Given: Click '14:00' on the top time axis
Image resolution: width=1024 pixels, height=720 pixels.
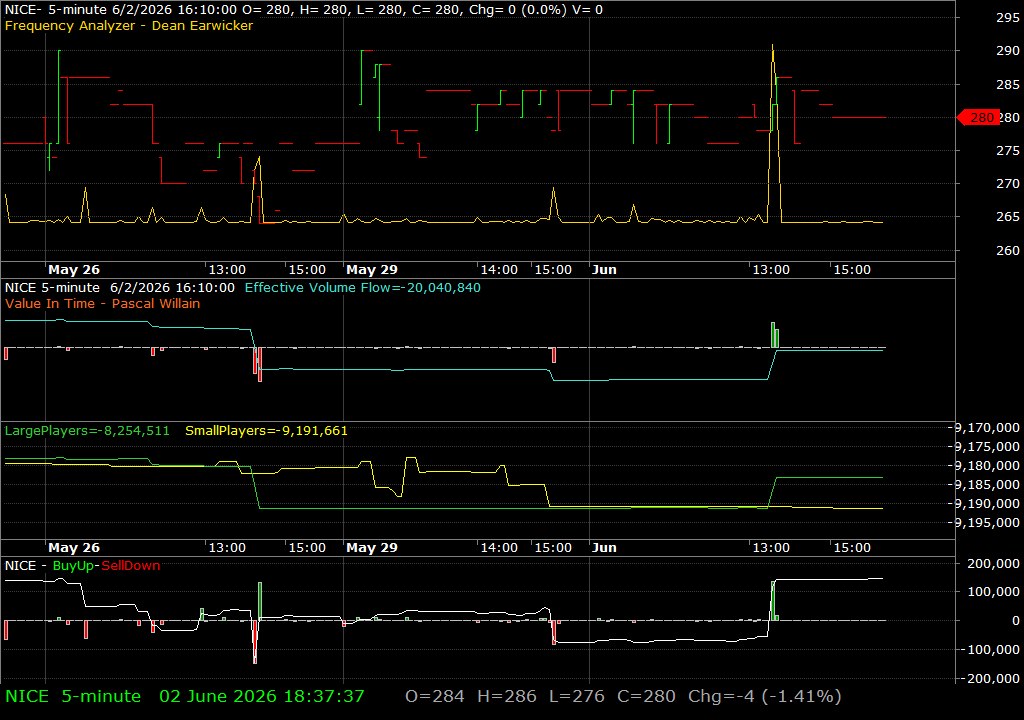Looking at the screenshot, I should click(x=499, y=269).
